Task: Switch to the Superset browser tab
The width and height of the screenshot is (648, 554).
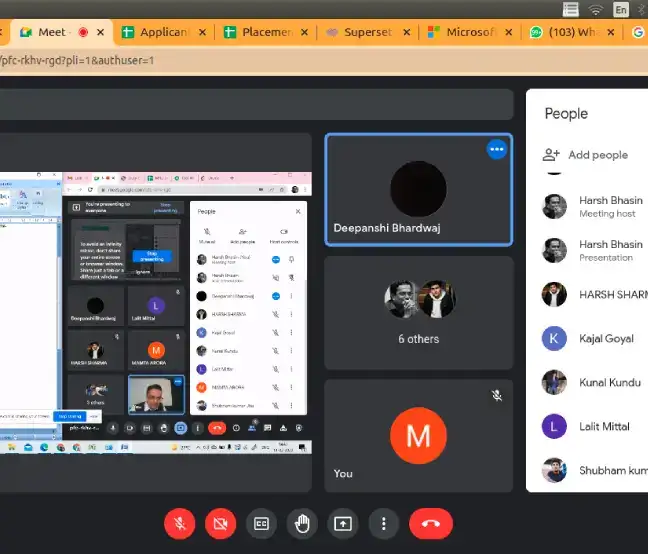Action: tap(366, 32)
